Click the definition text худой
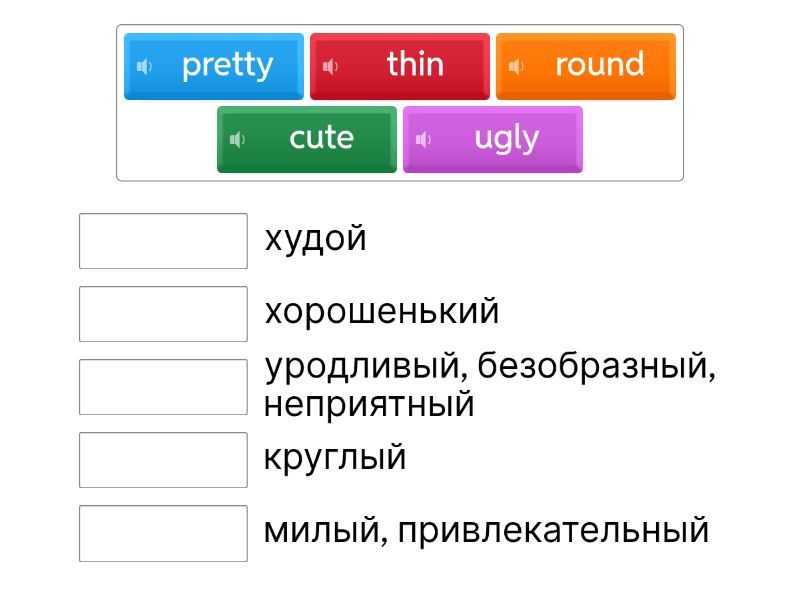800x600 pixels. tap(315, 239)
